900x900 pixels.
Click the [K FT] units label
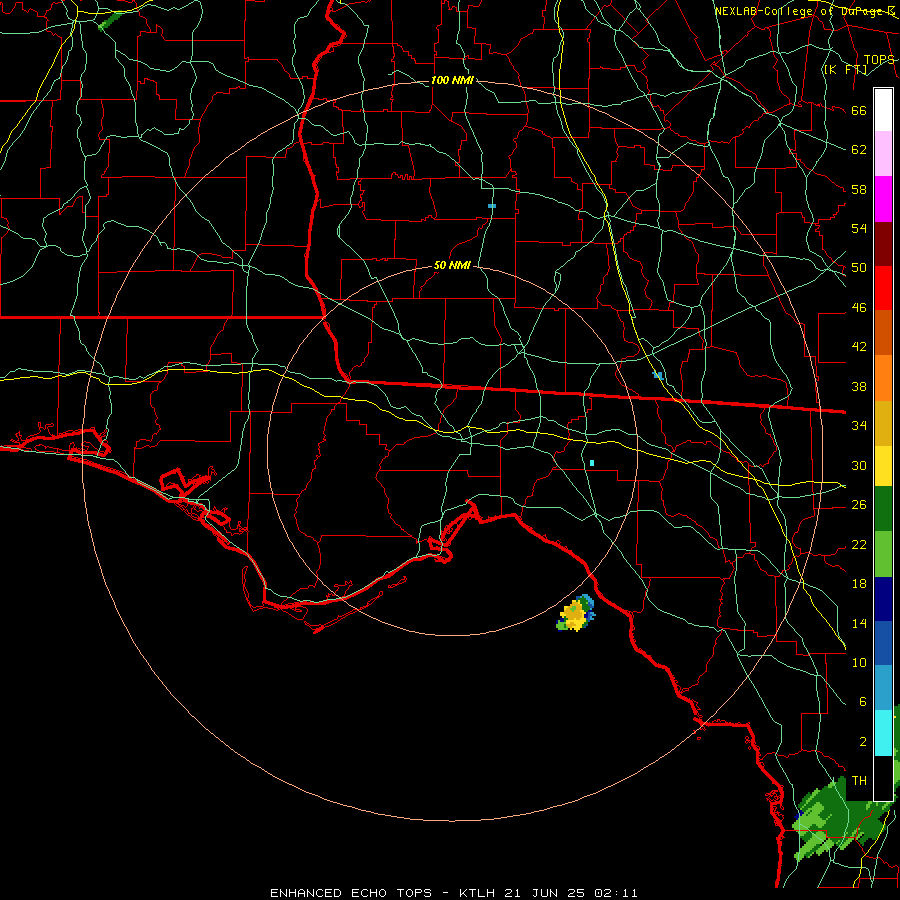(845, 69)
